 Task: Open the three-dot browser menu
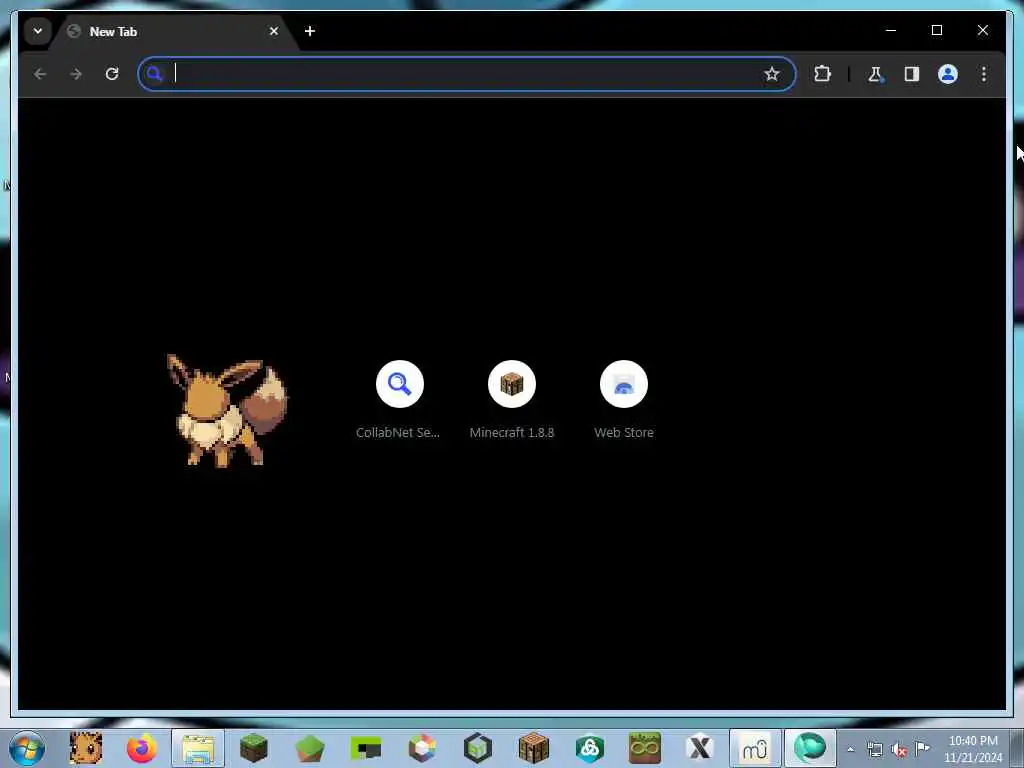point(984,74)
